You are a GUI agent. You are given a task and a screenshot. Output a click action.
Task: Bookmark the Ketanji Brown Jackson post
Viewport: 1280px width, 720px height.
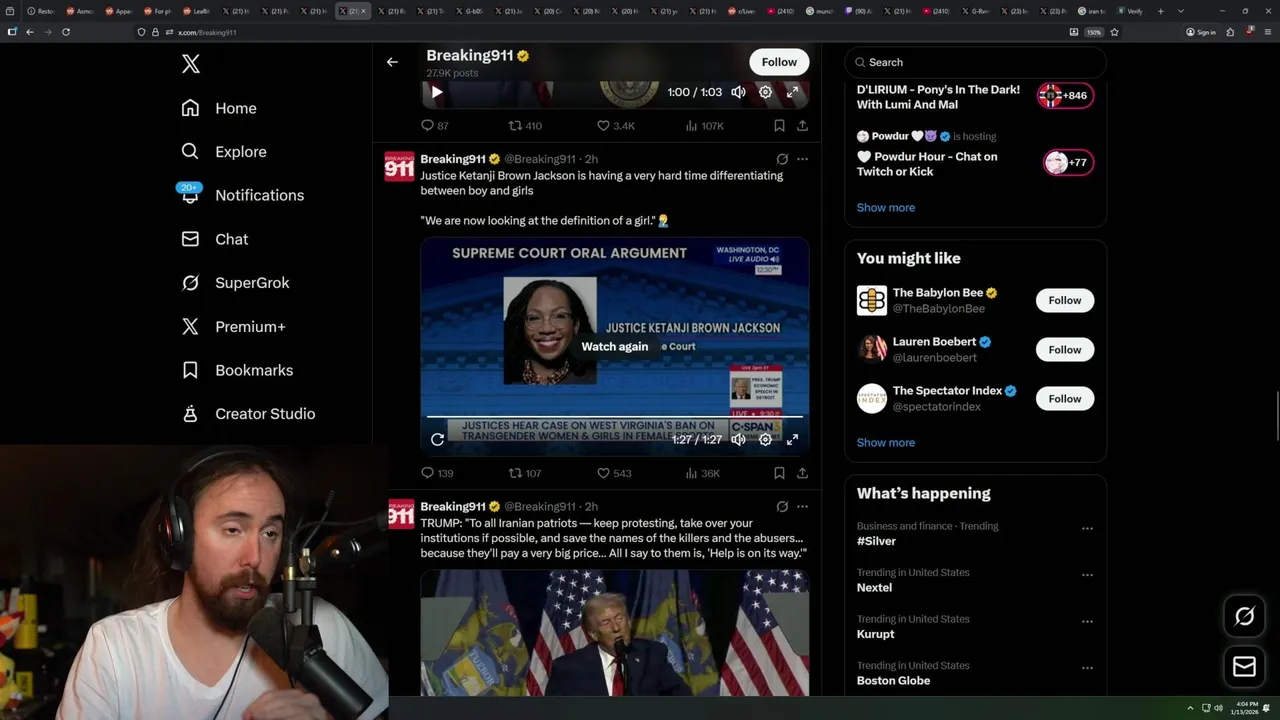tap(779, 473)
